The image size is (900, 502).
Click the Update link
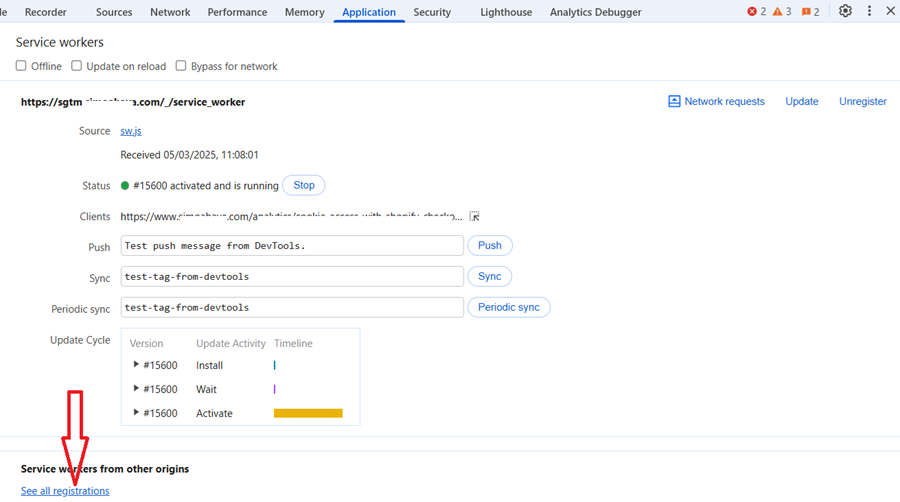click(801, 102)
